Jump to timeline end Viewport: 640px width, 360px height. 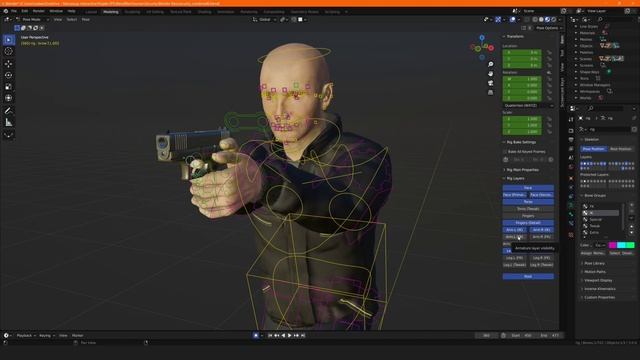(303, 336)
